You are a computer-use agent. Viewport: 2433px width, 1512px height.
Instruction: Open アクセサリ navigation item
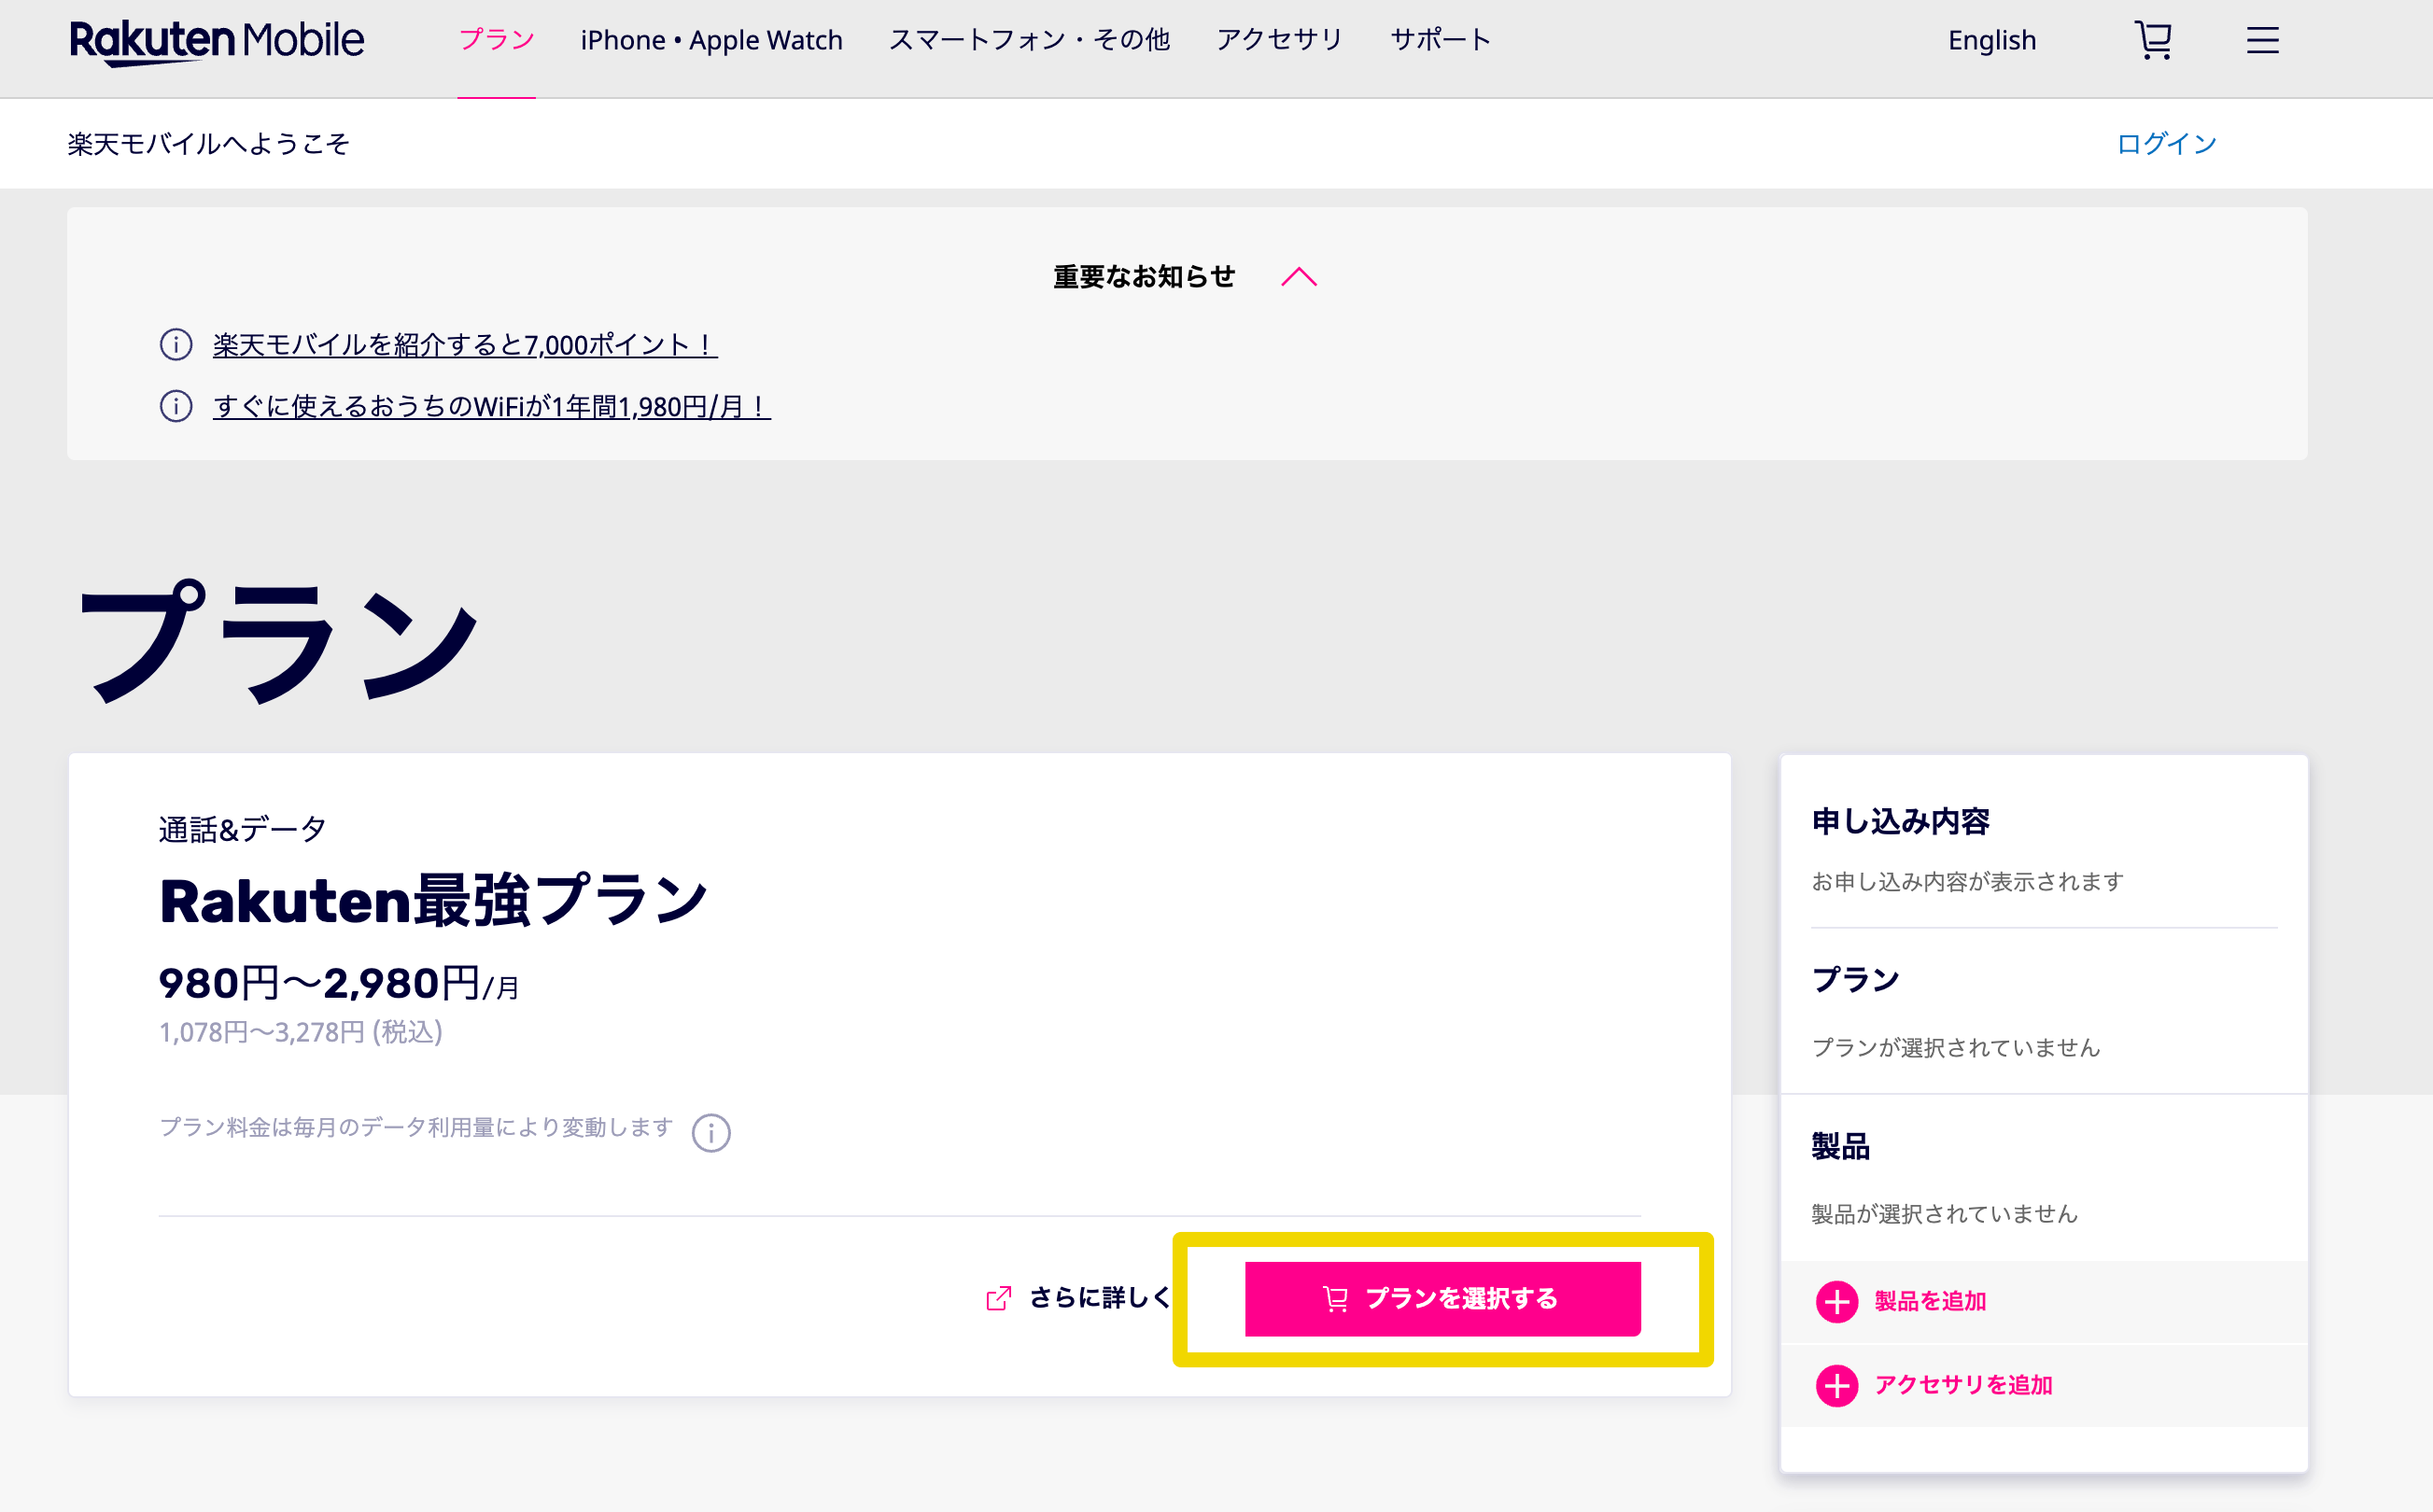tap(1279, 40)
